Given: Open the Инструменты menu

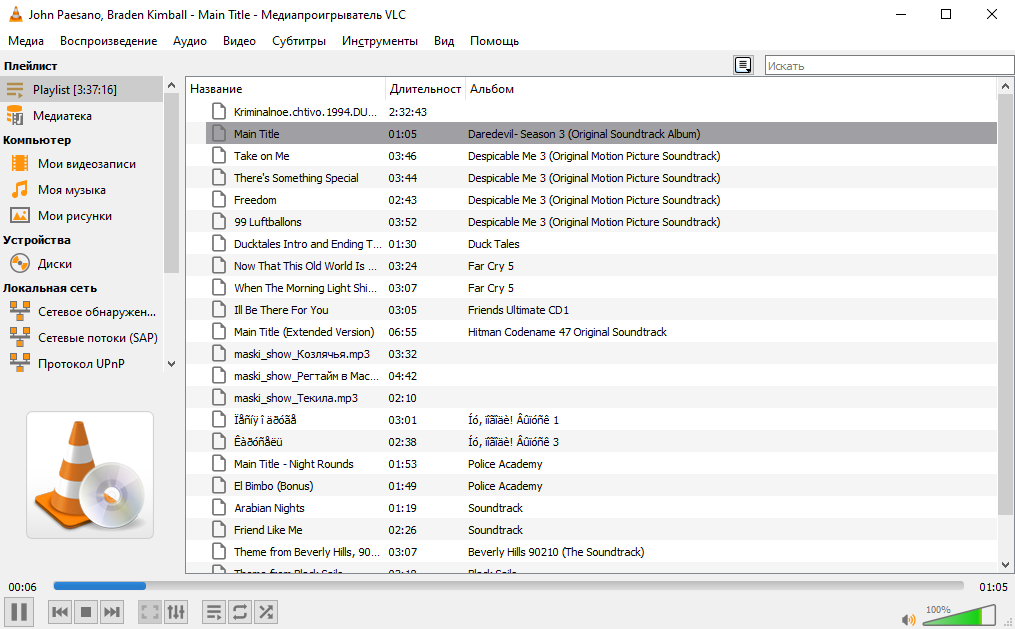Looking at the screenshot, I should [x=380, y=41].
